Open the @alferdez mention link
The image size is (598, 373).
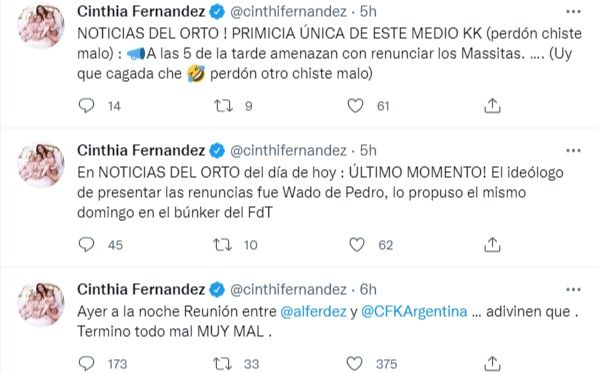[313, 312]
